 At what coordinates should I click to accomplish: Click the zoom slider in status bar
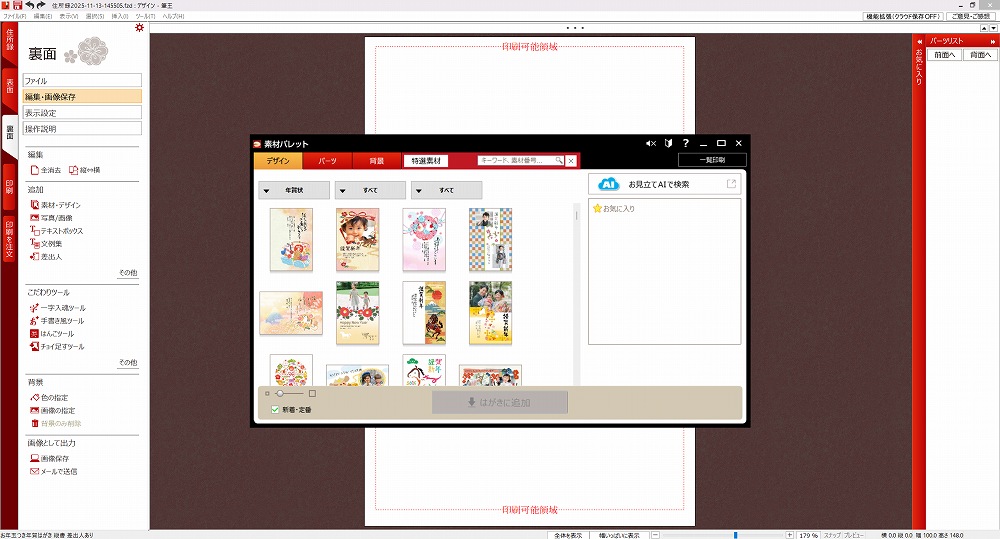pyautogui.click(x=735, y=535)
